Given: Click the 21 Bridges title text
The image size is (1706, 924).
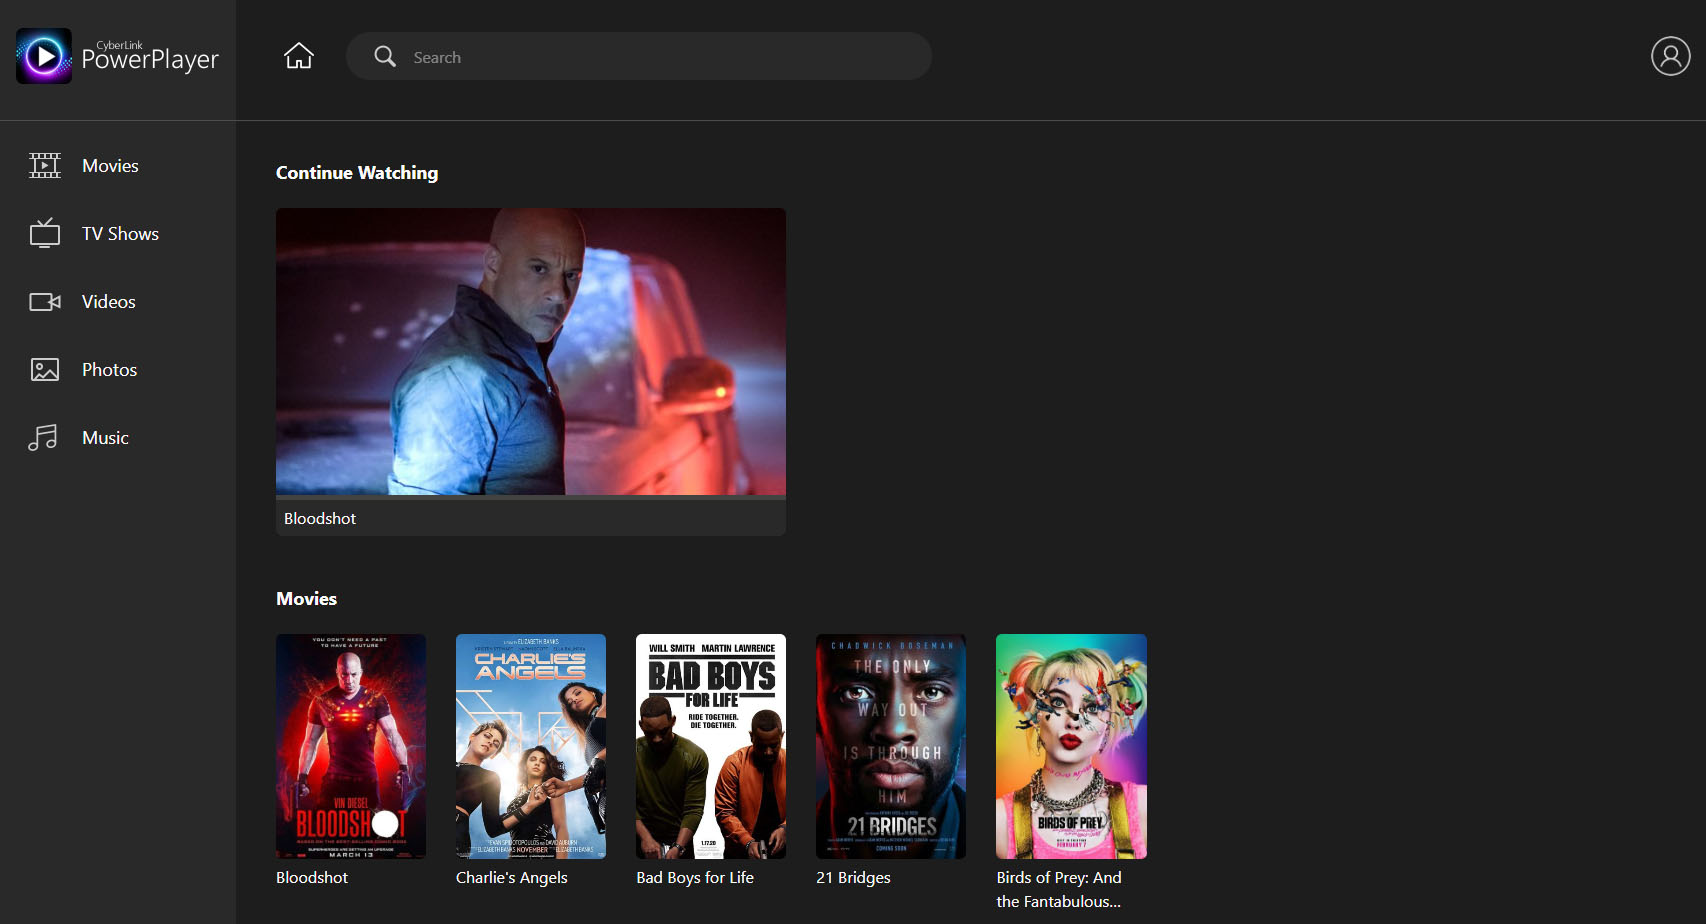Looking at the screenshot, I should tap(853, 877).
